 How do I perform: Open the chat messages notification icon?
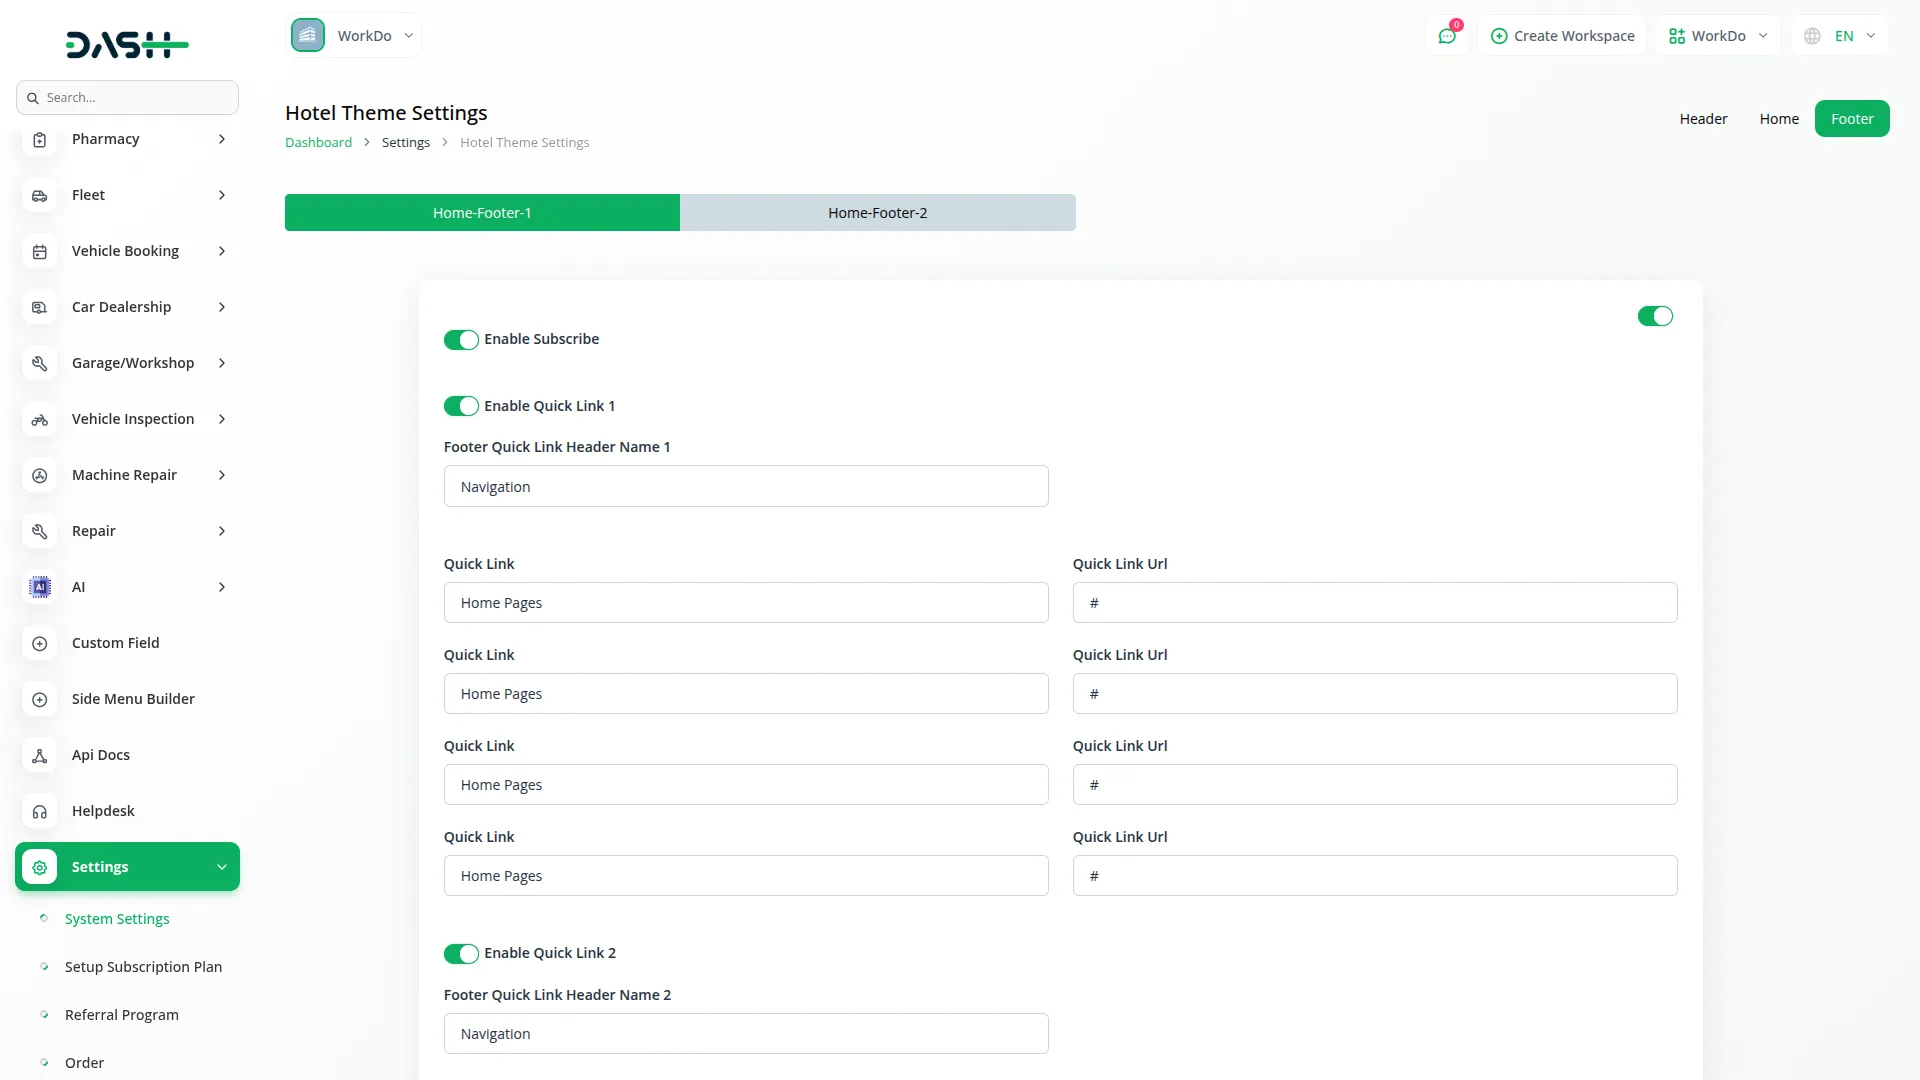click(1447, 36)
